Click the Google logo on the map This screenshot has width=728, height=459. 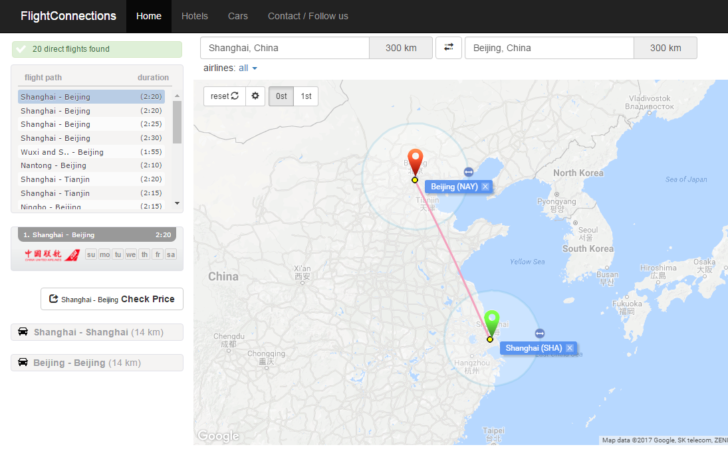click(218, 436)
